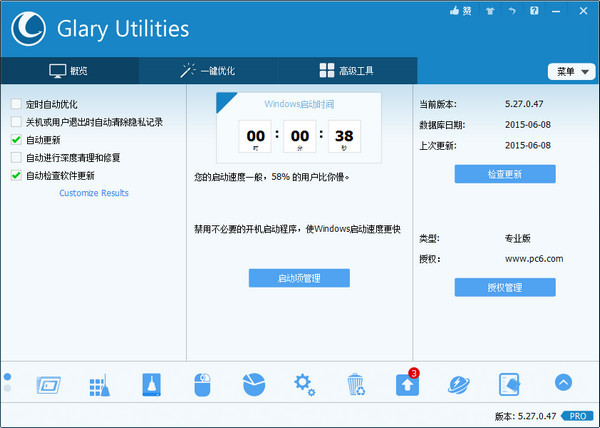Open the skin shirt icon in title bar
Image resolution: width=600 pixels, height=428 pixels.
point(490,11)
